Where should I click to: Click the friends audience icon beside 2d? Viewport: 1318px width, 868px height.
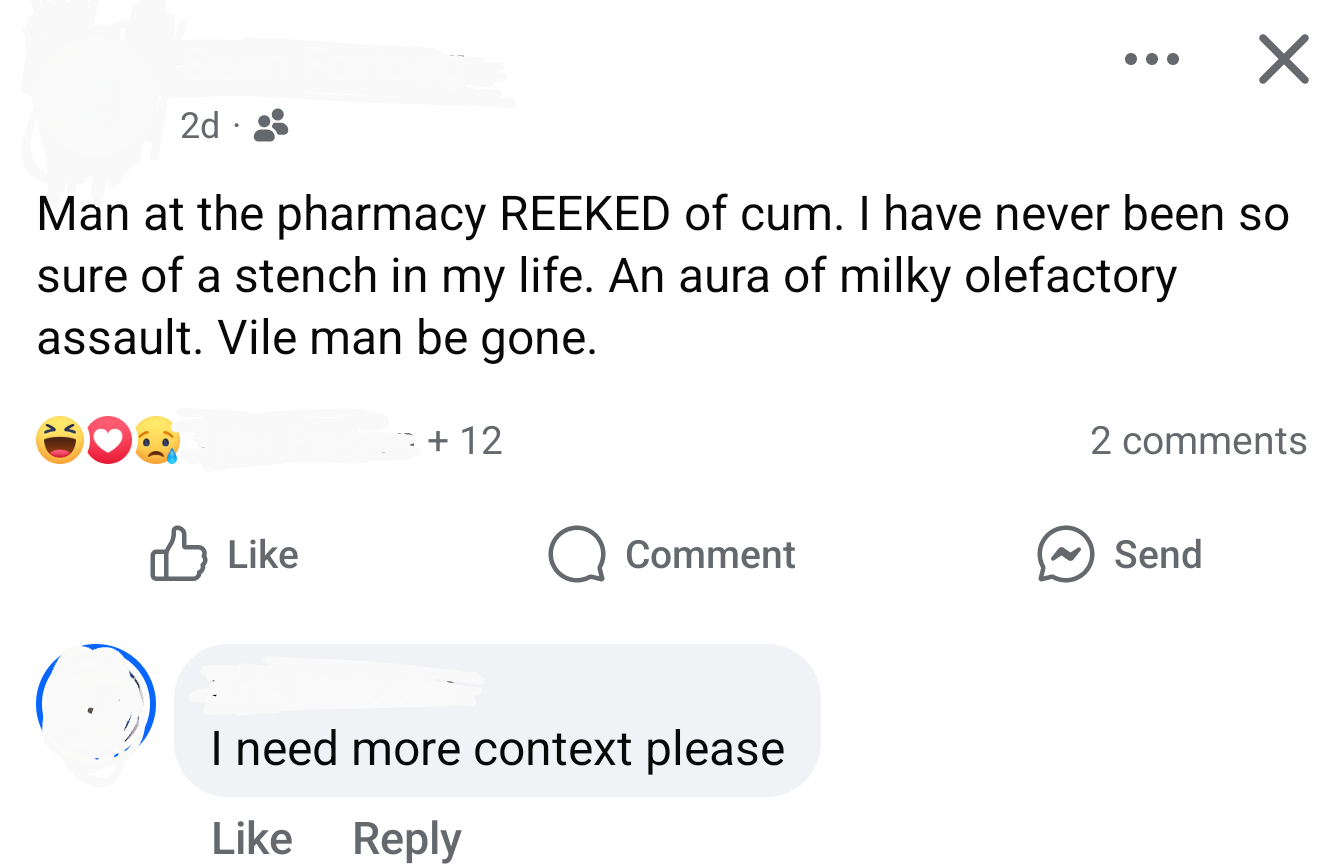(x=271, y=125)
